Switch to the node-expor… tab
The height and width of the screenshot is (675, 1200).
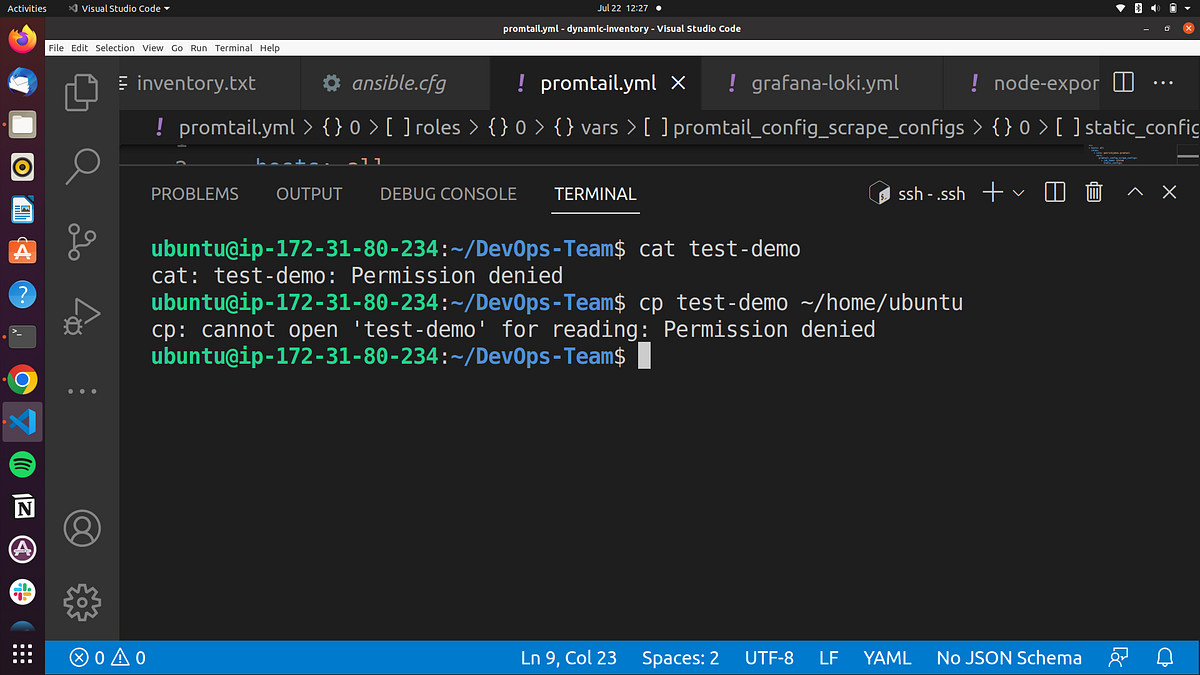1021,84
